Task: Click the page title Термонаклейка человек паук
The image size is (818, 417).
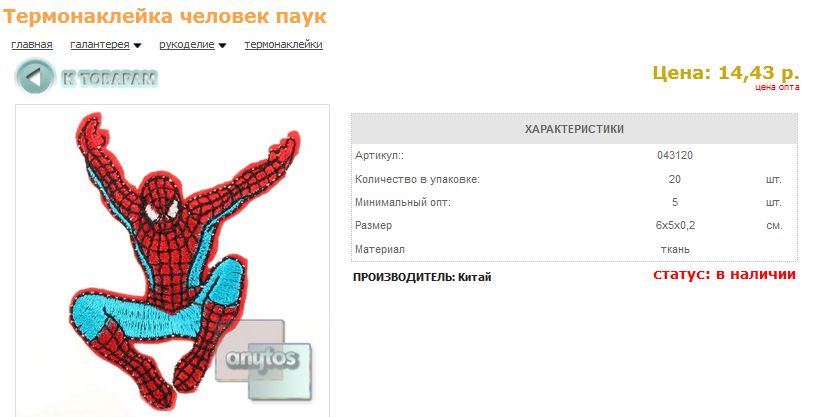Action: click(x=165, y=16)
